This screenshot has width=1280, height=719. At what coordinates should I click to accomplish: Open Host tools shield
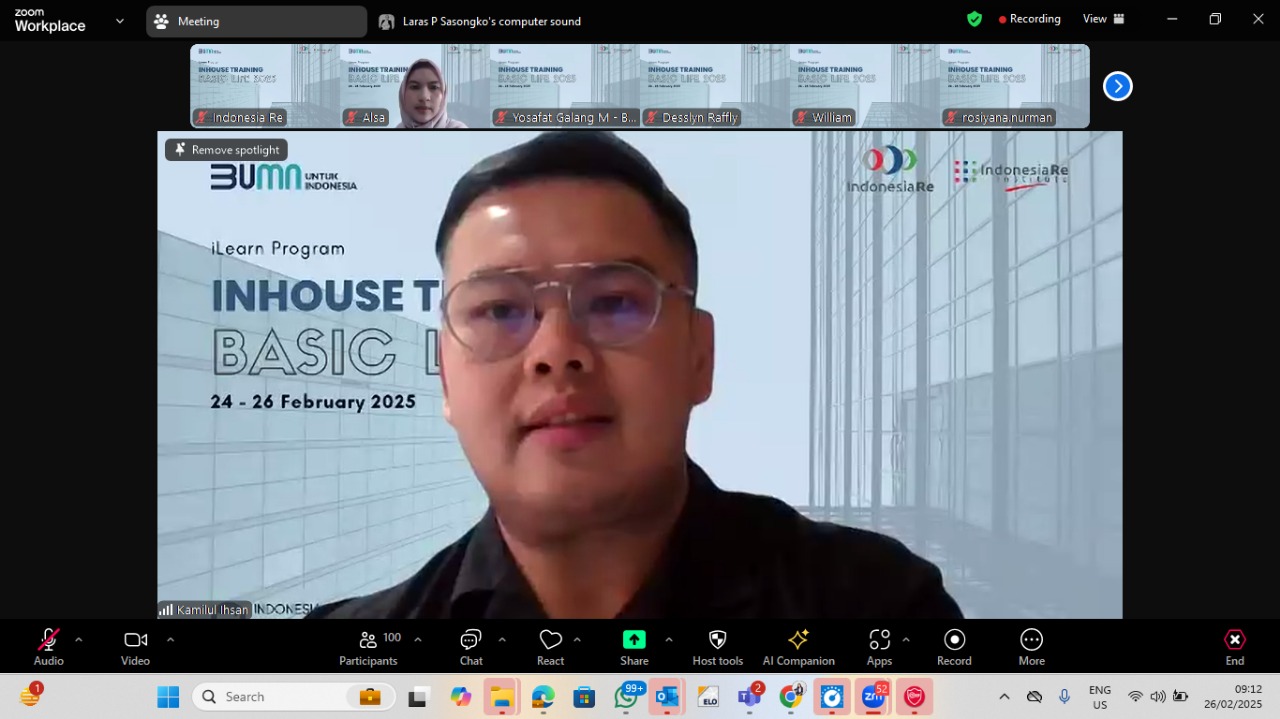pyautogui.click(x=717, y=647)
